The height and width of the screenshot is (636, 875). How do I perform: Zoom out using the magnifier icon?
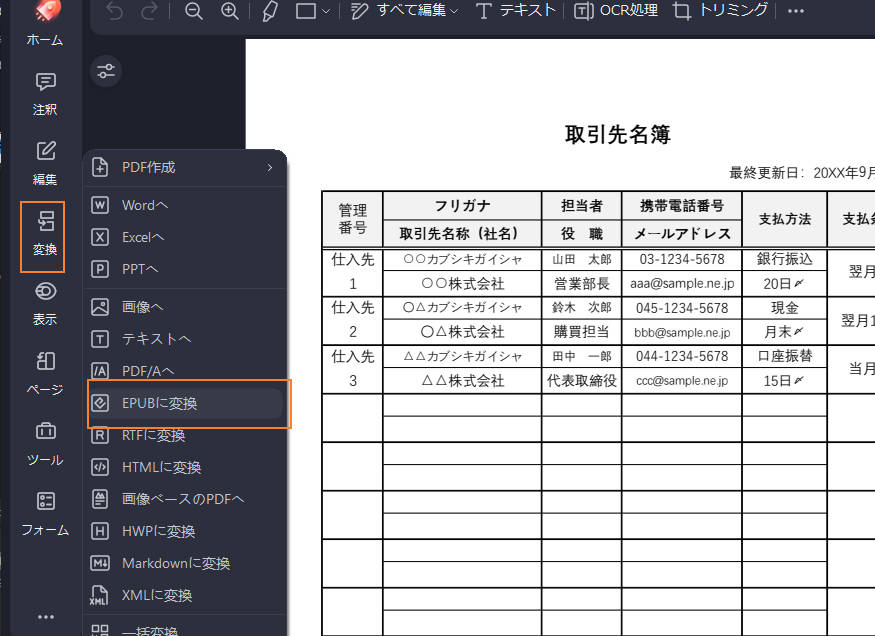(x=194, y=12)
